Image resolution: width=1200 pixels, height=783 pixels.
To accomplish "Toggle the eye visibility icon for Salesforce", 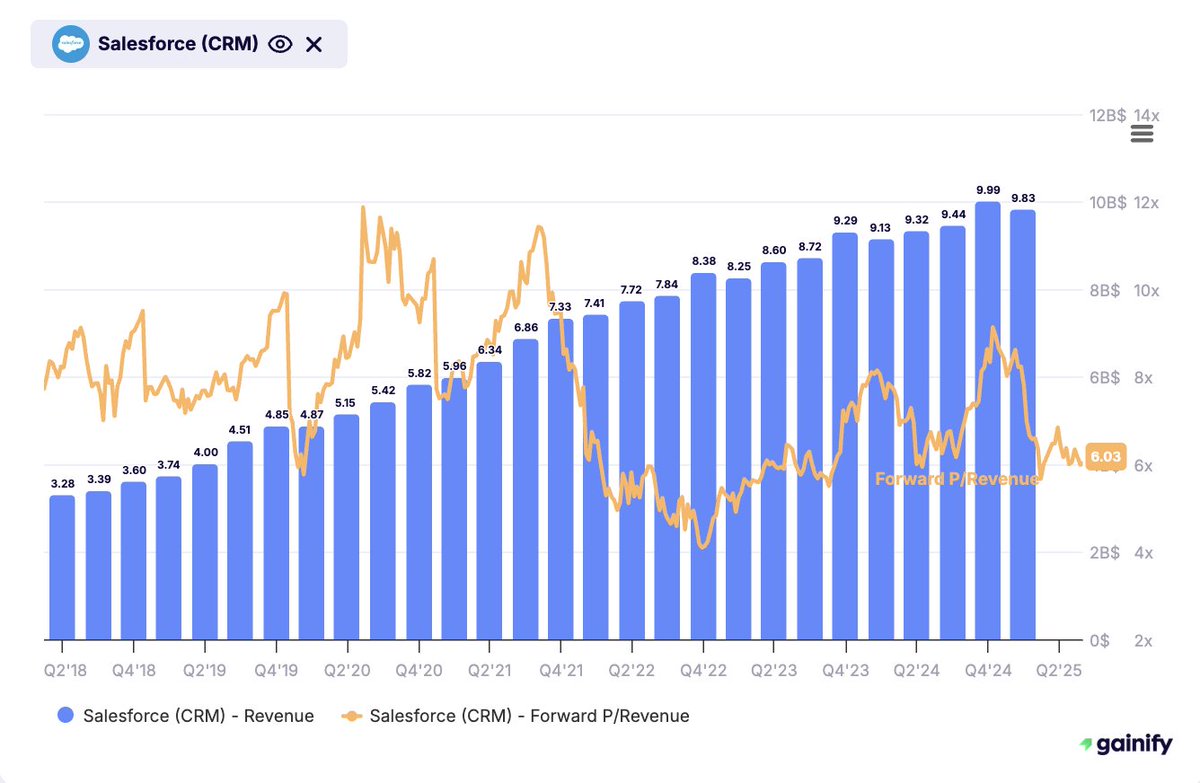I will [x=280, y=44].
